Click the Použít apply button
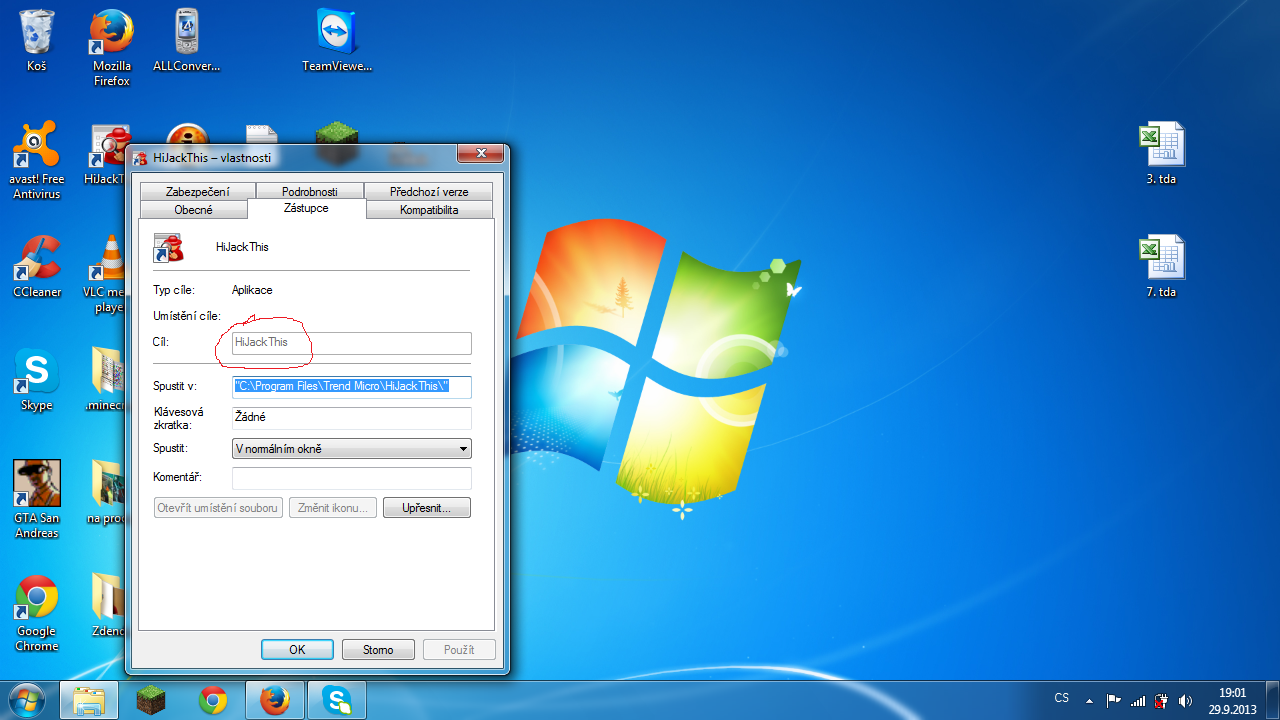The image size is (1280, 720). [459, 650]
